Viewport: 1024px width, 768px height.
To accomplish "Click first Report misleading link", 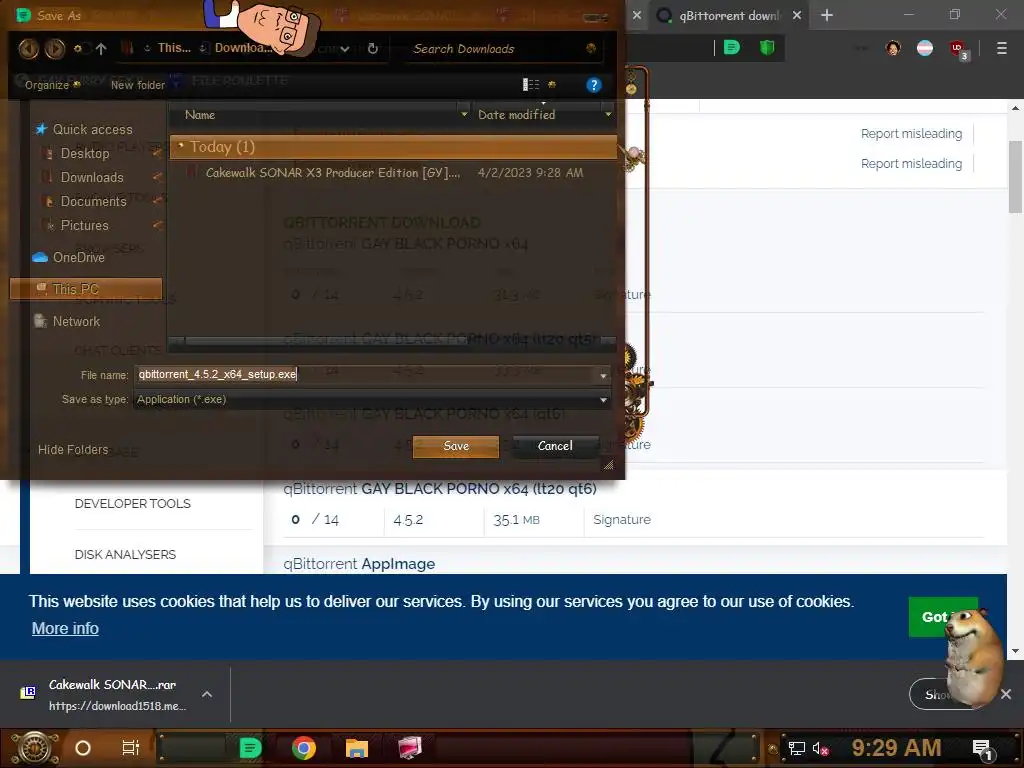I will (x=911, y=134).
